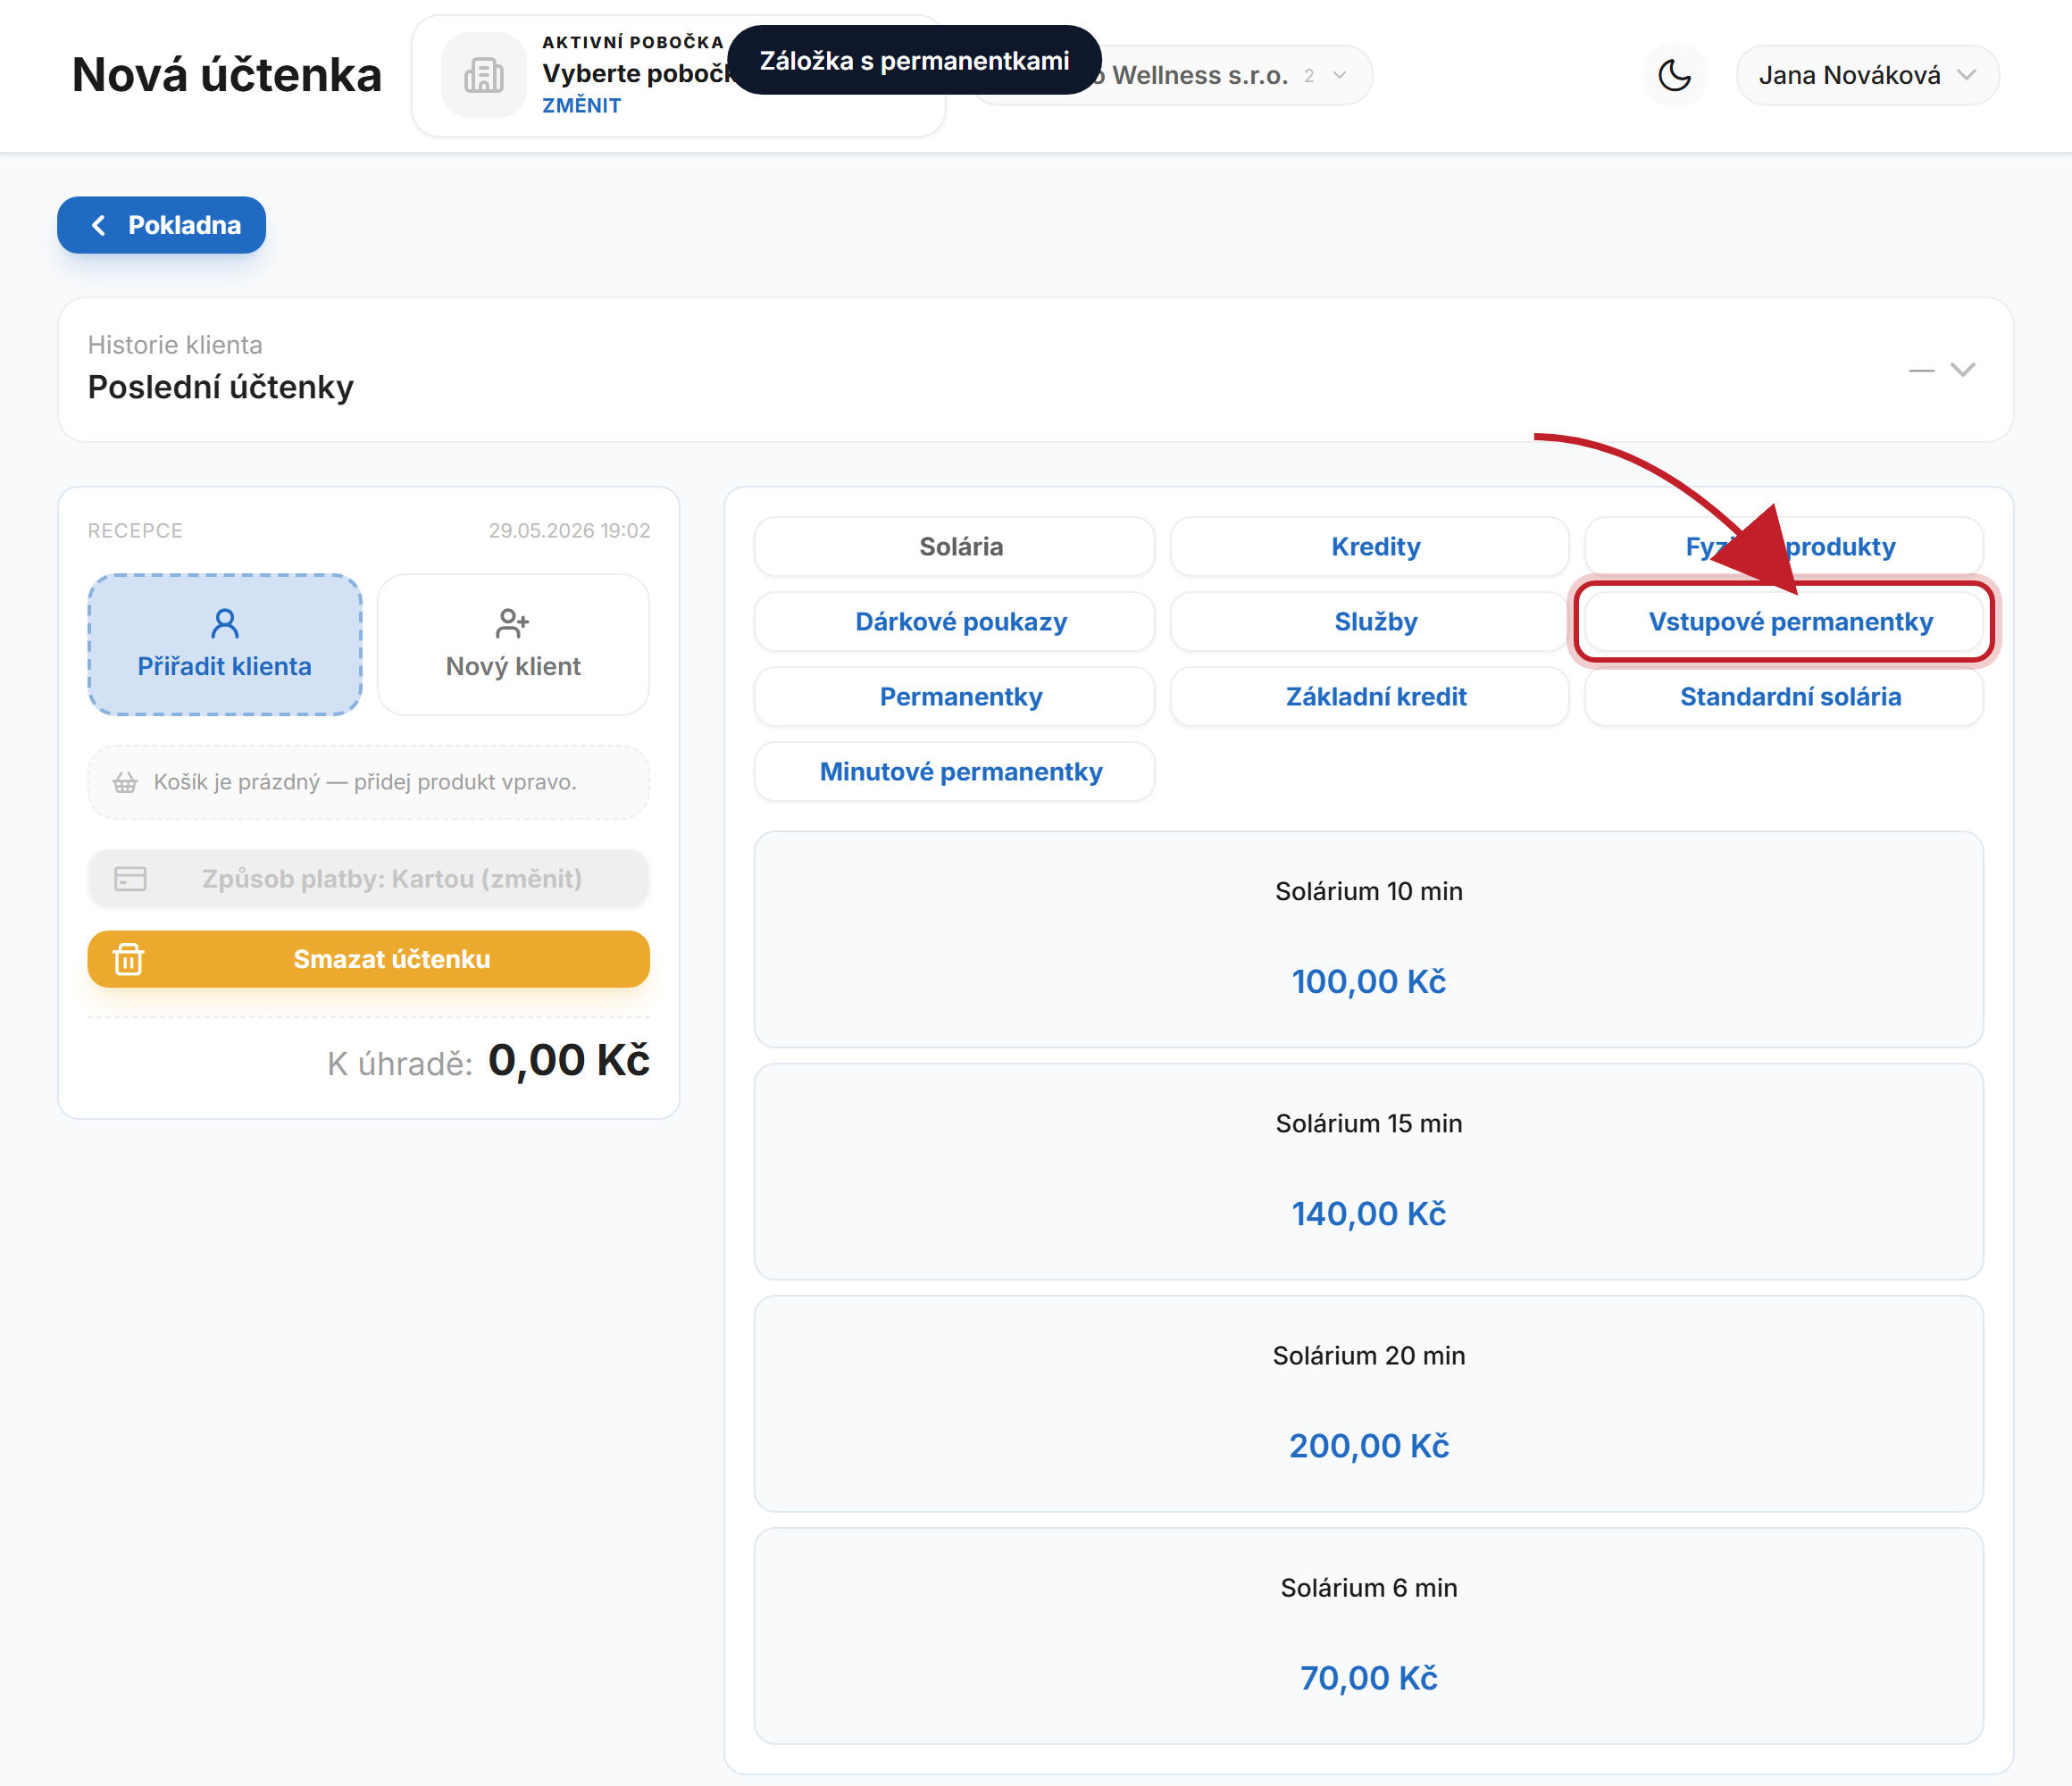Click the branch building icon
Screen dimensions: 2072x1786
click(484, 75)
